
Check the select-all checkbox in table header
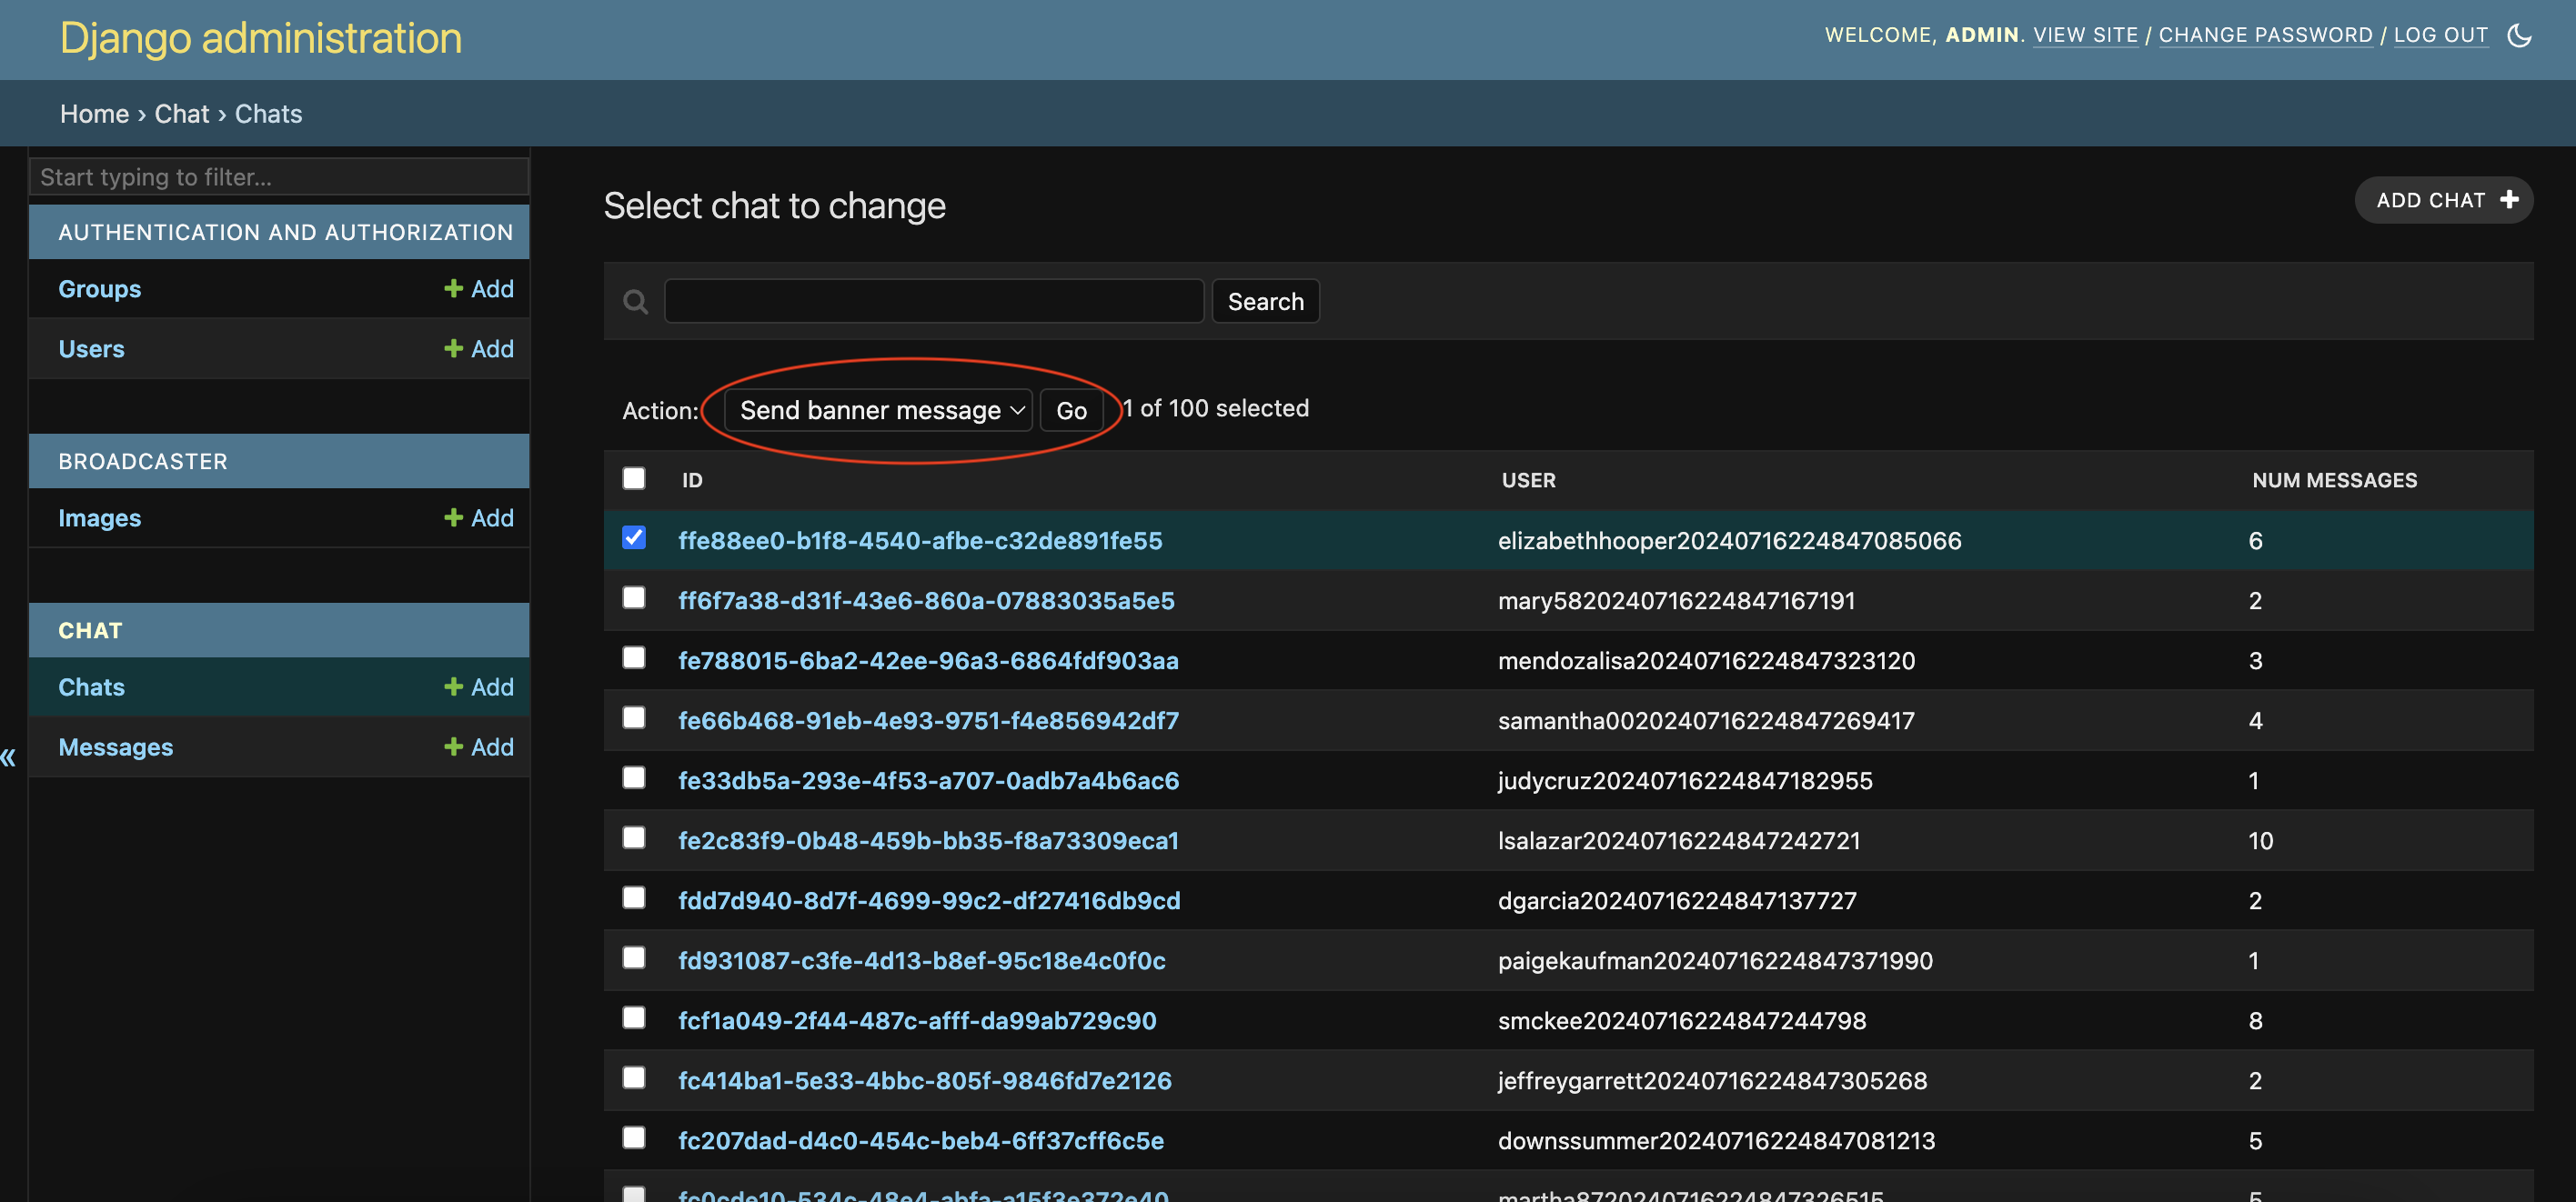633,478
